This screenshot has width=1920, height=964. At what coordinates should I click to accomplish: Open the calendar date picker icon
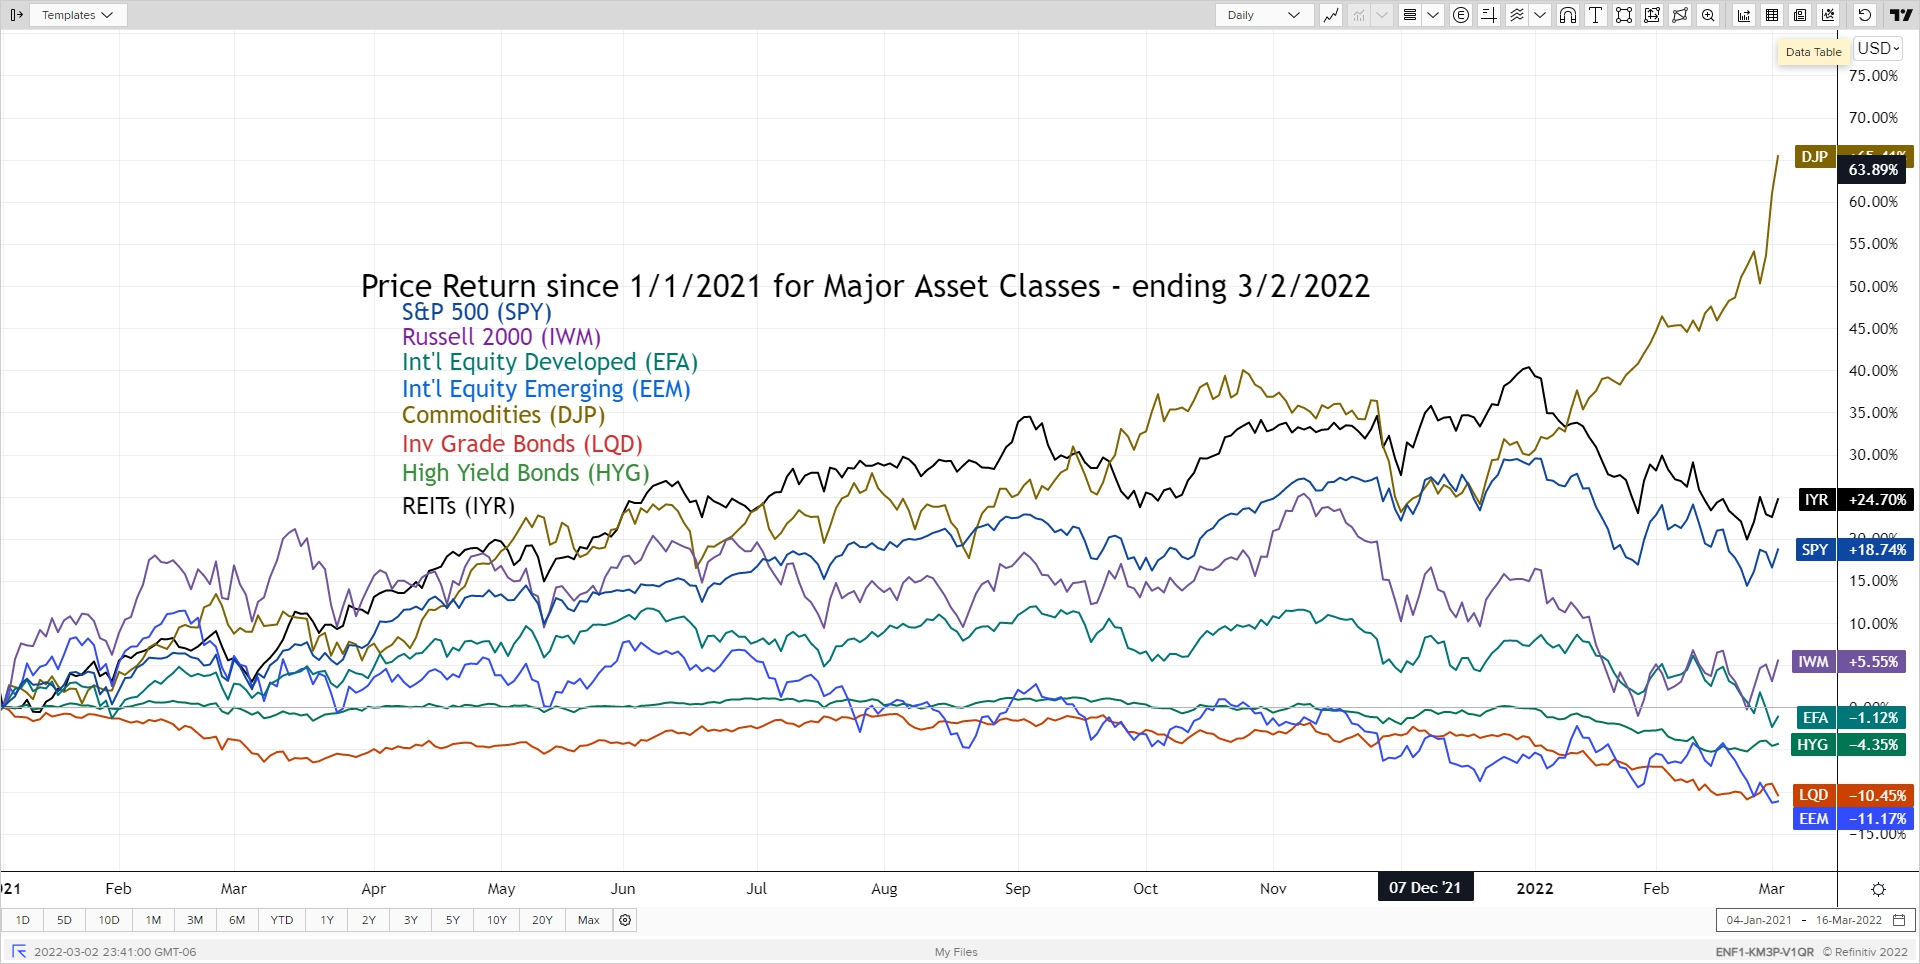tap(1899, 920)
